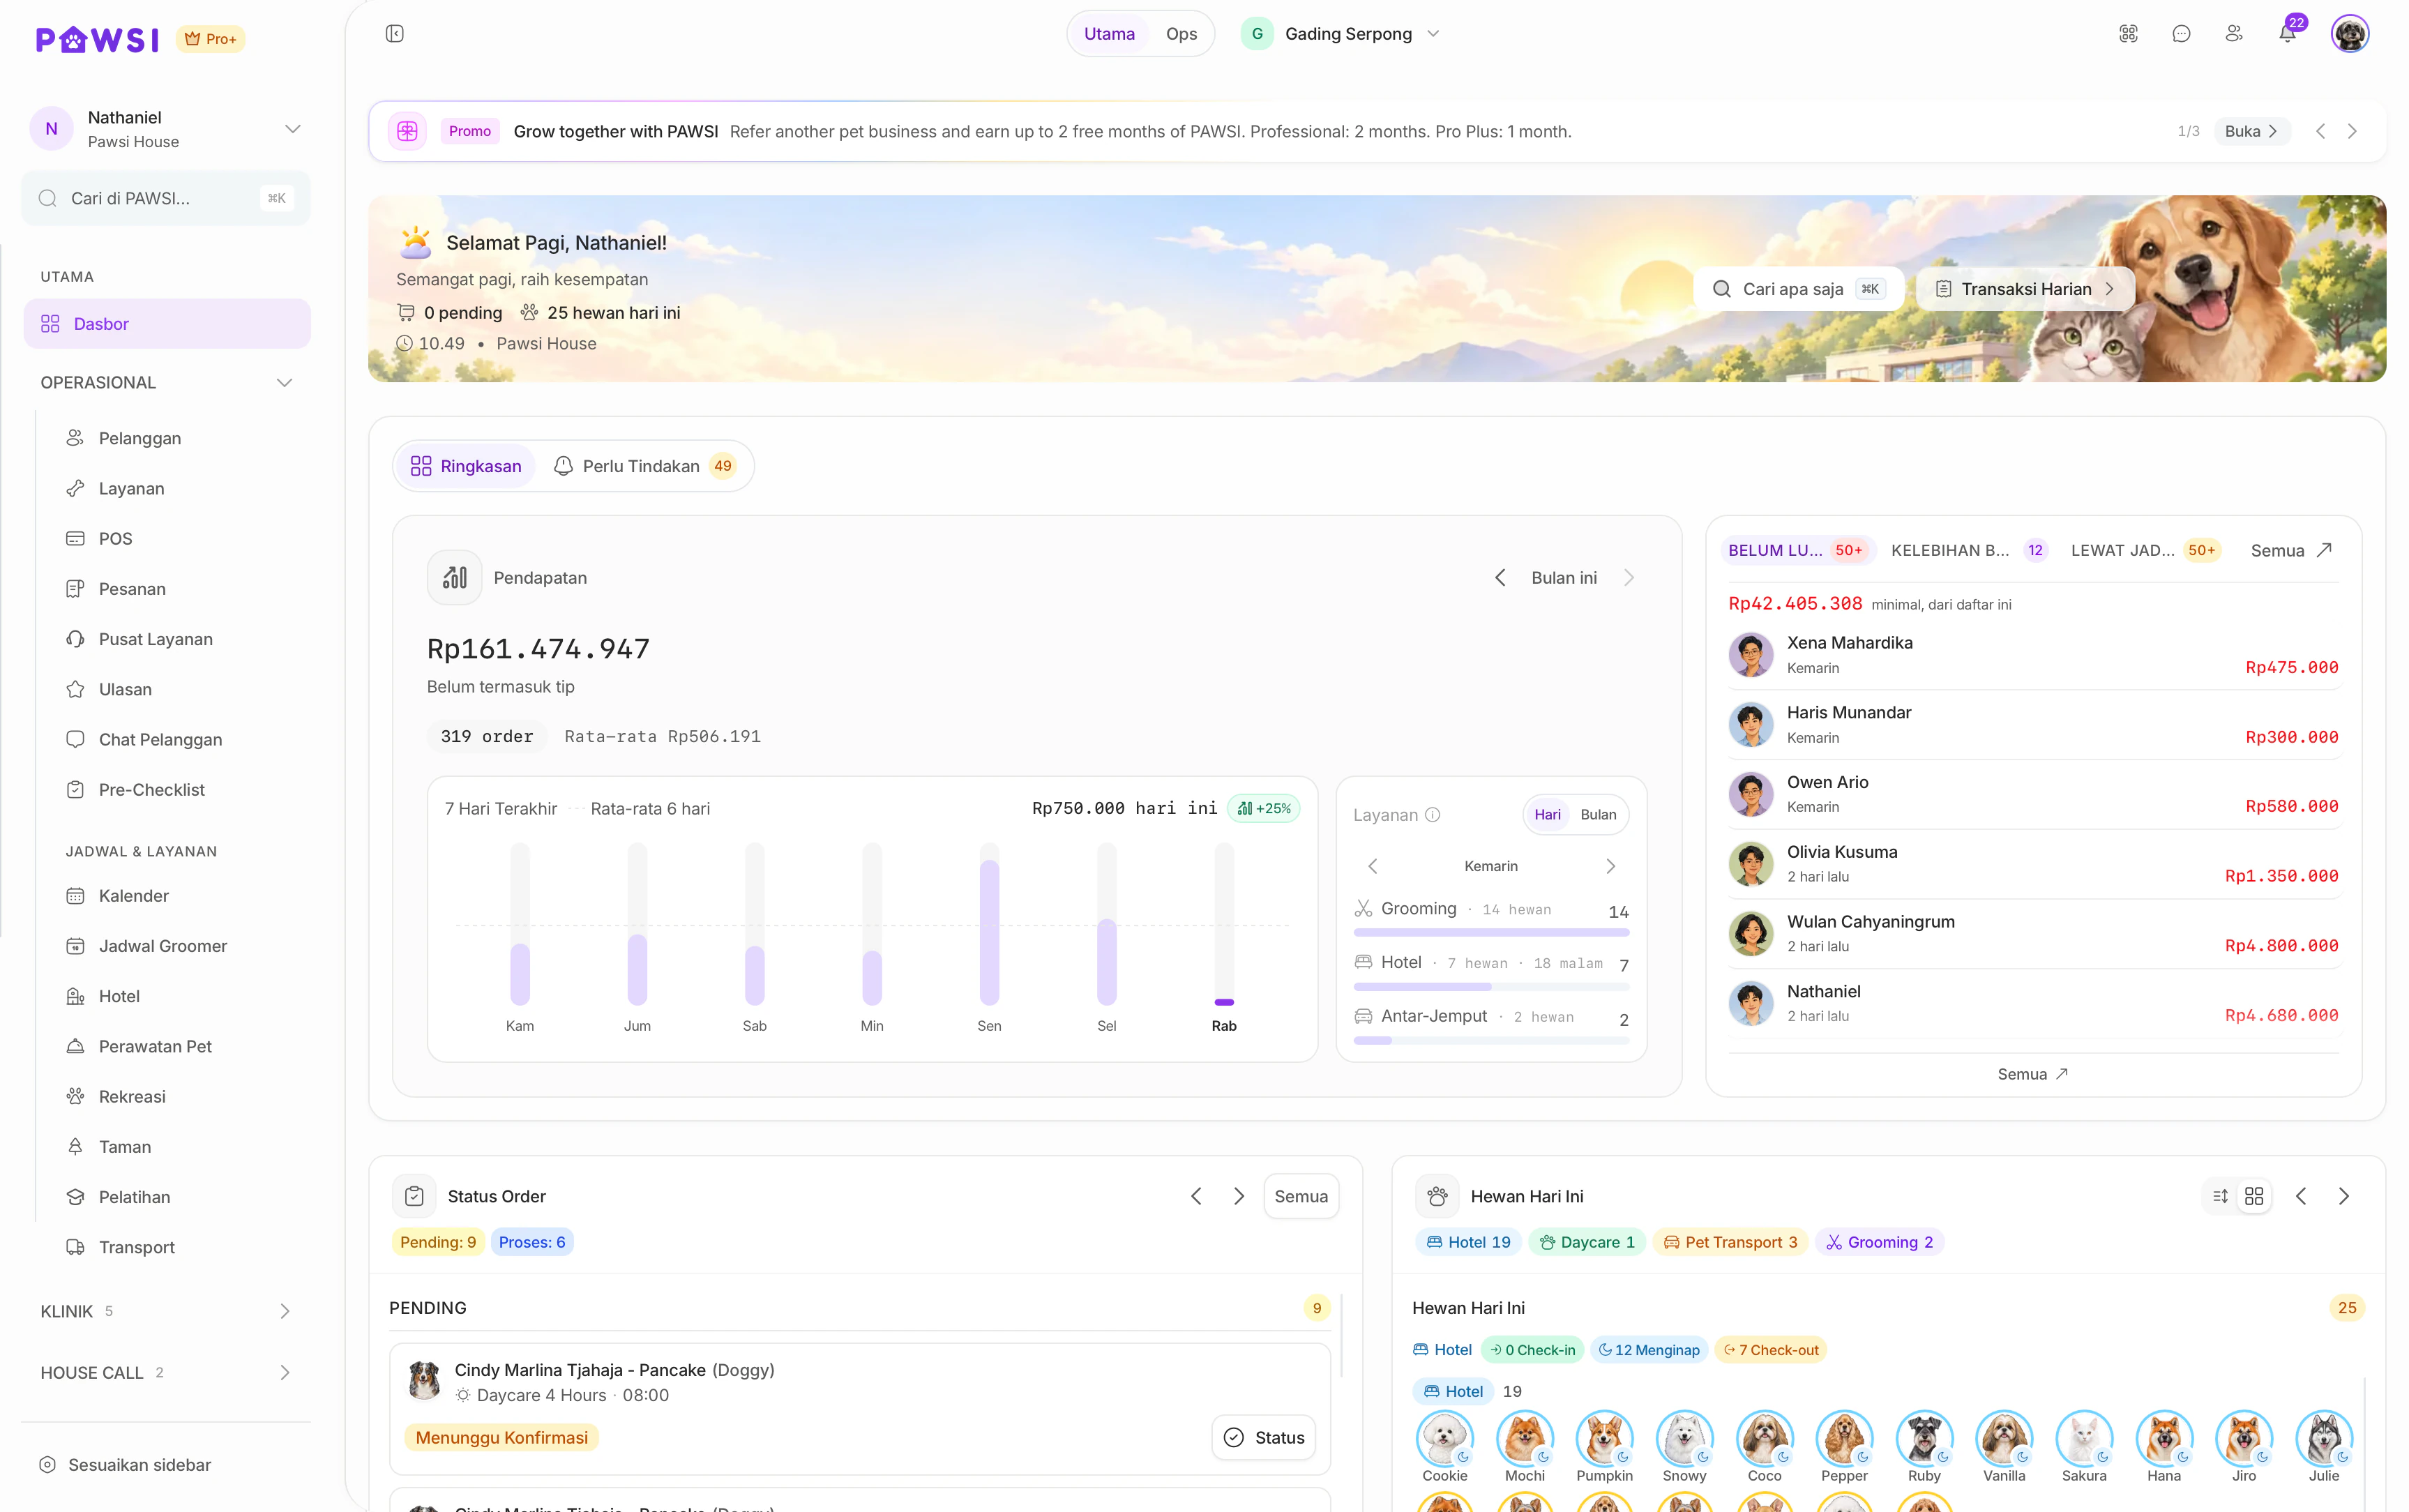Click Semua in Status Order header
The width and height of the screenshot is (2409, 1512).
[1301, 1196]
